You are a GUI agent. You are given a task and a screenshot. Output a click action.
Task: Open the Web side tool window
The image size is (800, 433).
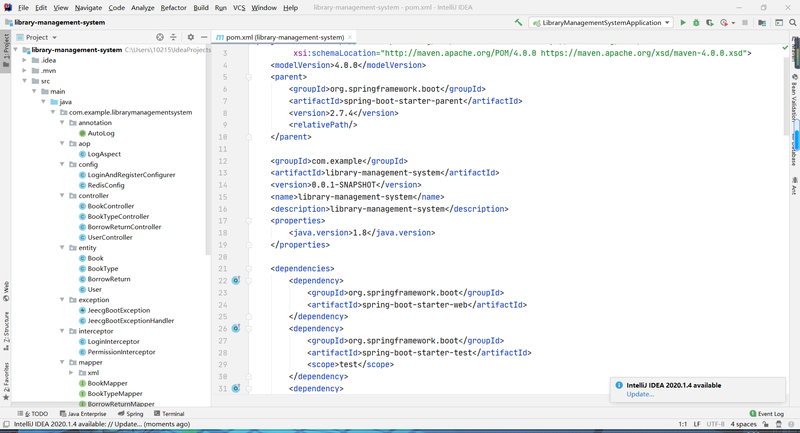6,291
